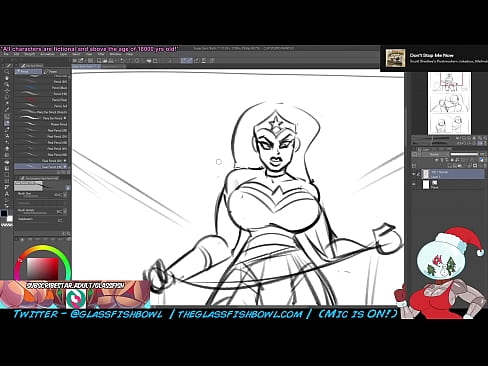Select the Zoom magnifier tool

(7, 72)
